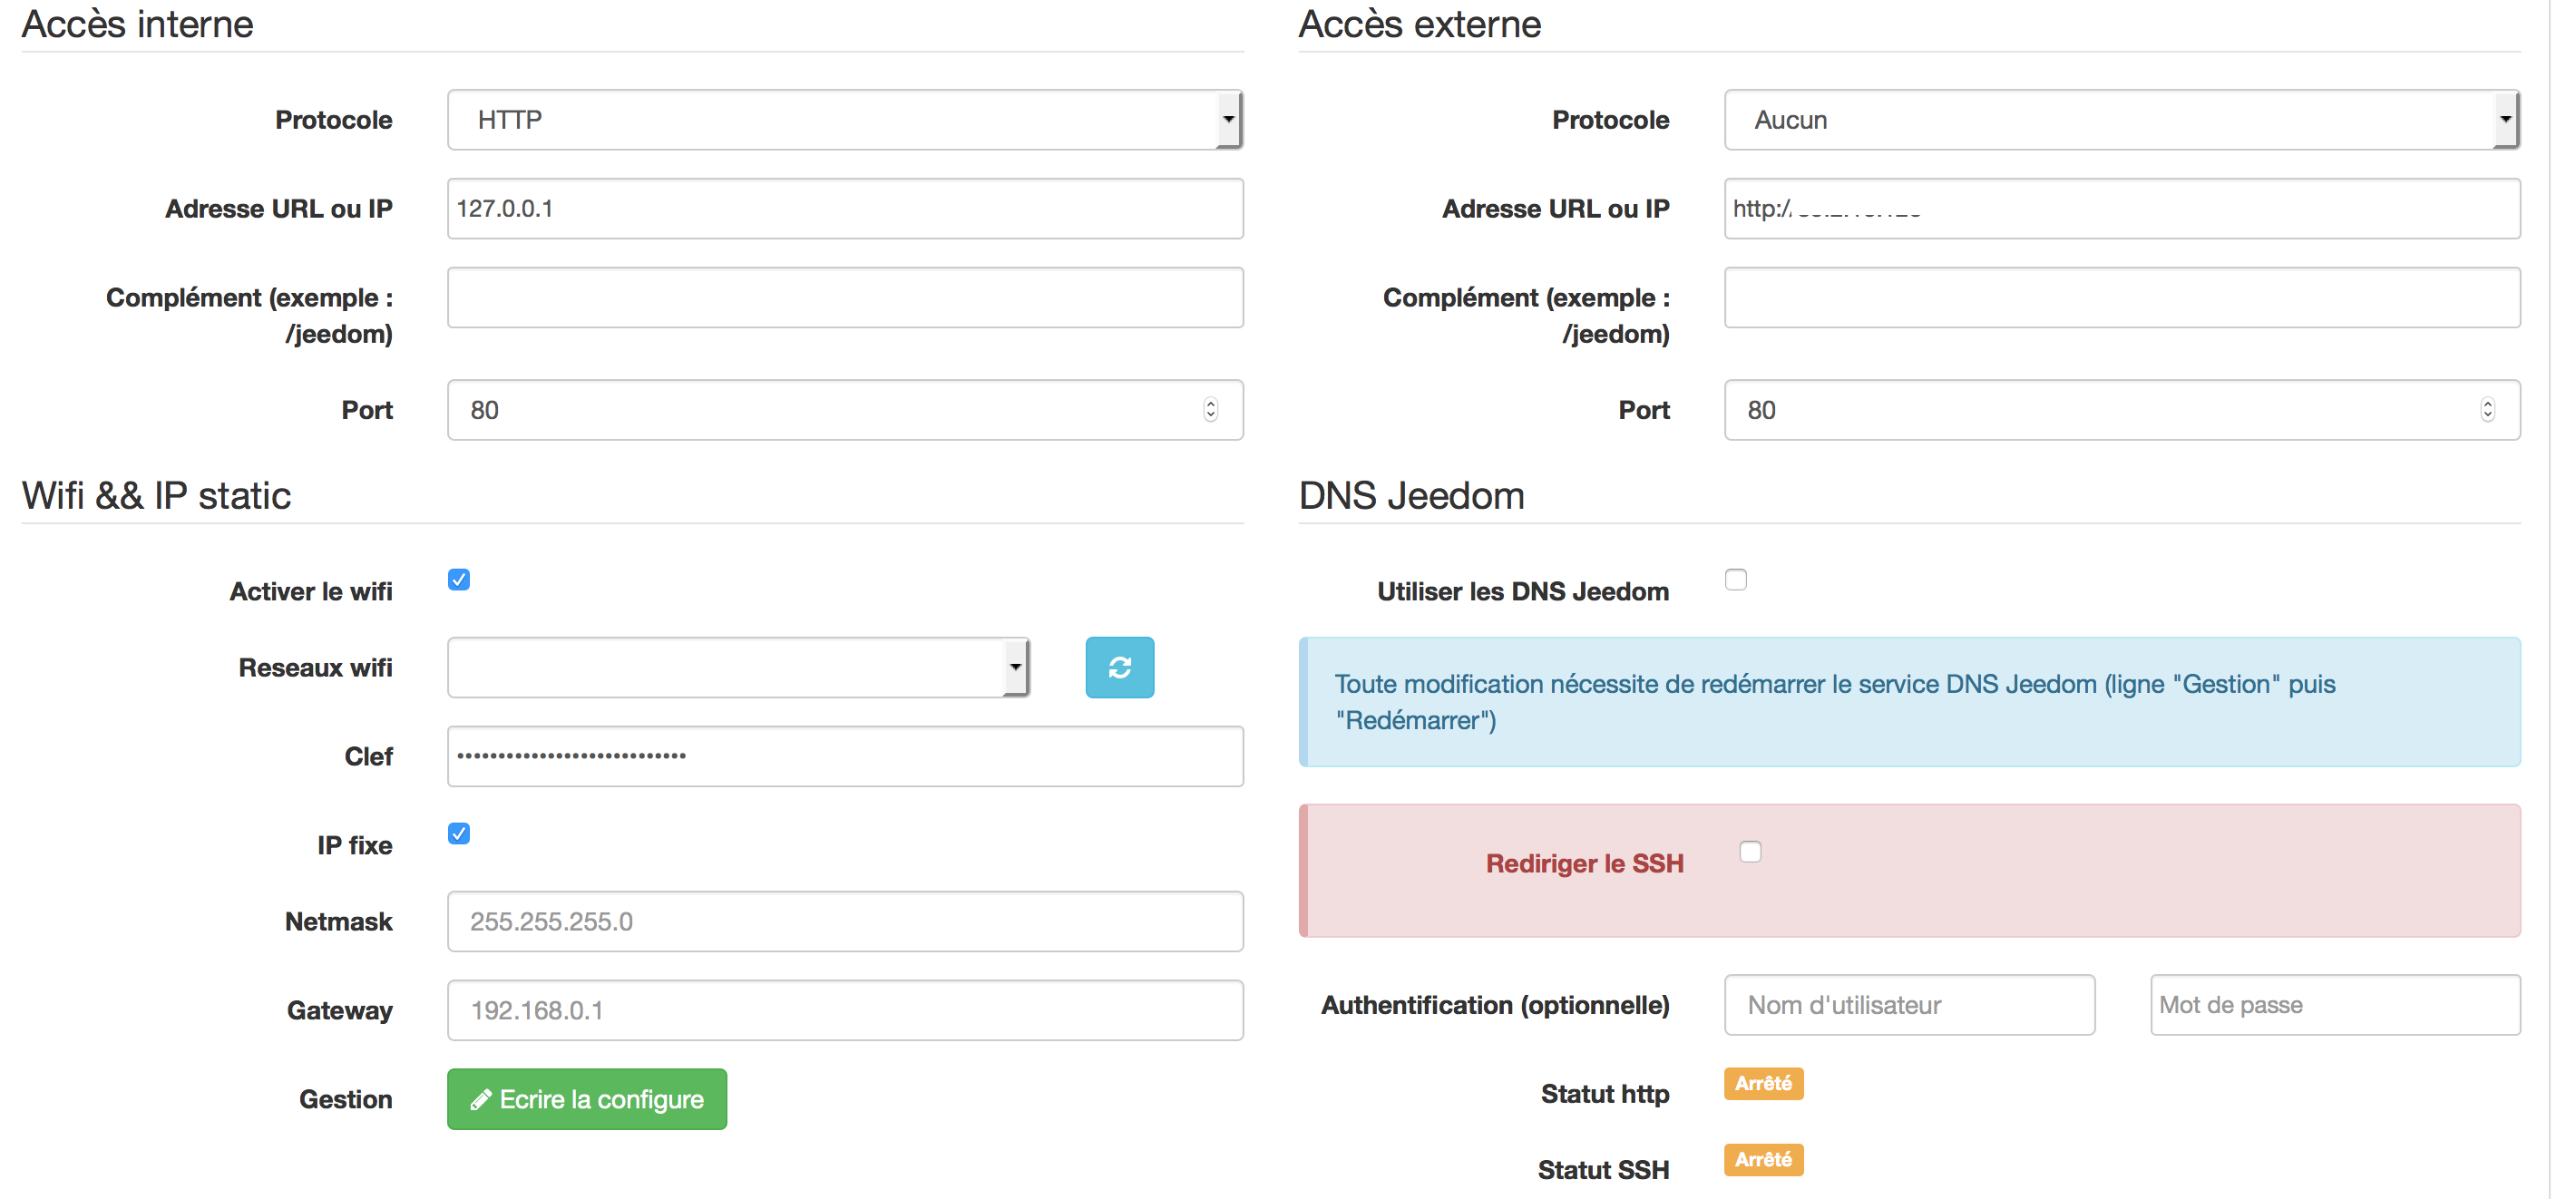The width and height of the screenshot is (2576, 1199).
Task: Toggle the Activer le wifi checkbox
Action: [x=459, y=580]
